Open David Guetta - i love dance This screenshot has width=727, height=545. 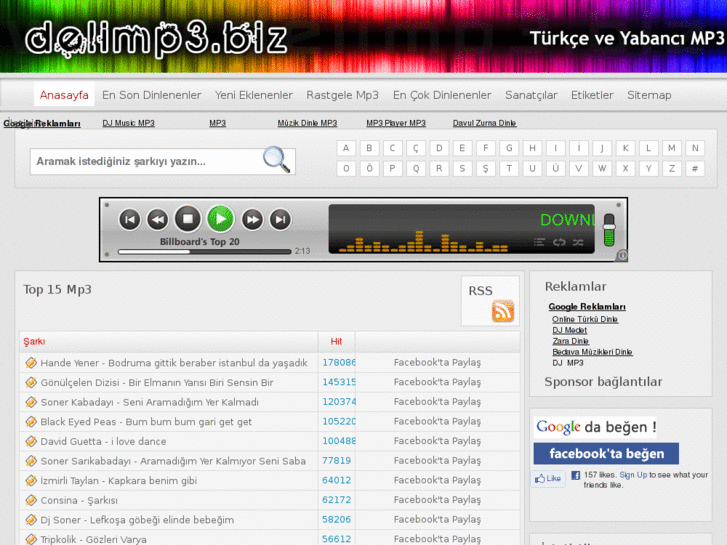[x=103, y=441]
